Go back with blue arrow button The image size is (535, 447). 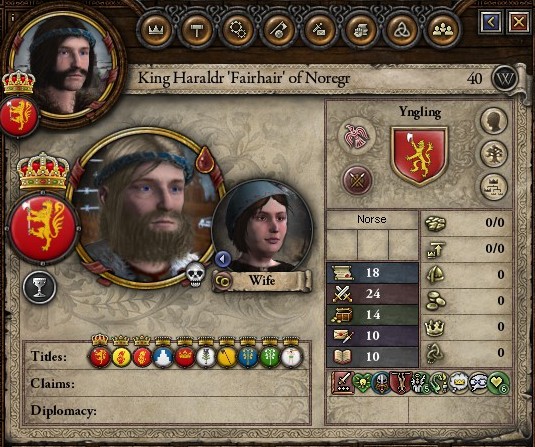coord(490,22)
